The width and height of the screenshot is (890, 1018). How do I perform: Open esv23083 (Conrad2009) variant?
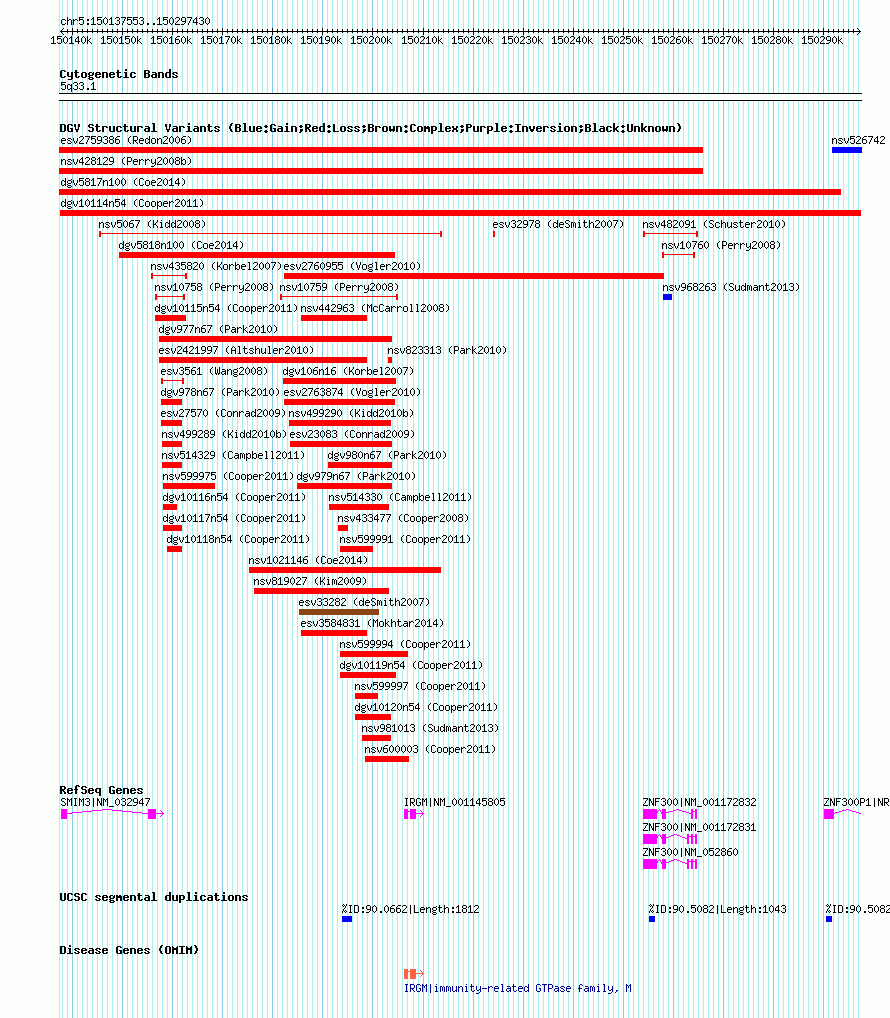pyautogui.click(x=352, y=434)
